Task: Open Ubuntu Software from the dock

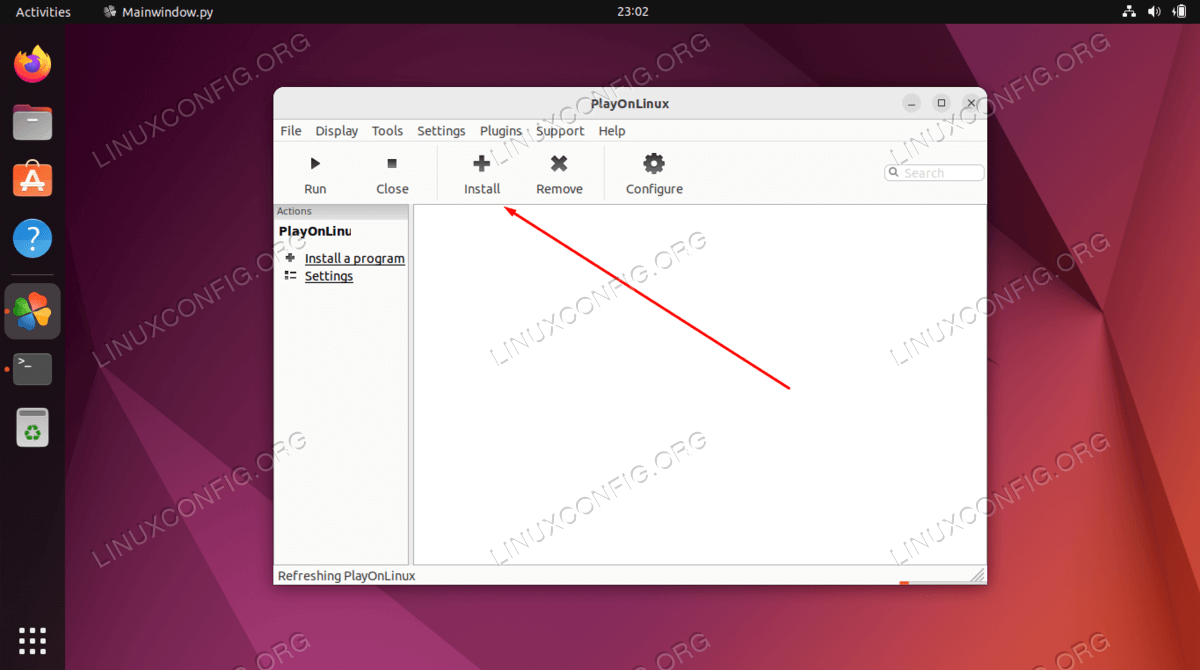Action: [x=33, y=181]
